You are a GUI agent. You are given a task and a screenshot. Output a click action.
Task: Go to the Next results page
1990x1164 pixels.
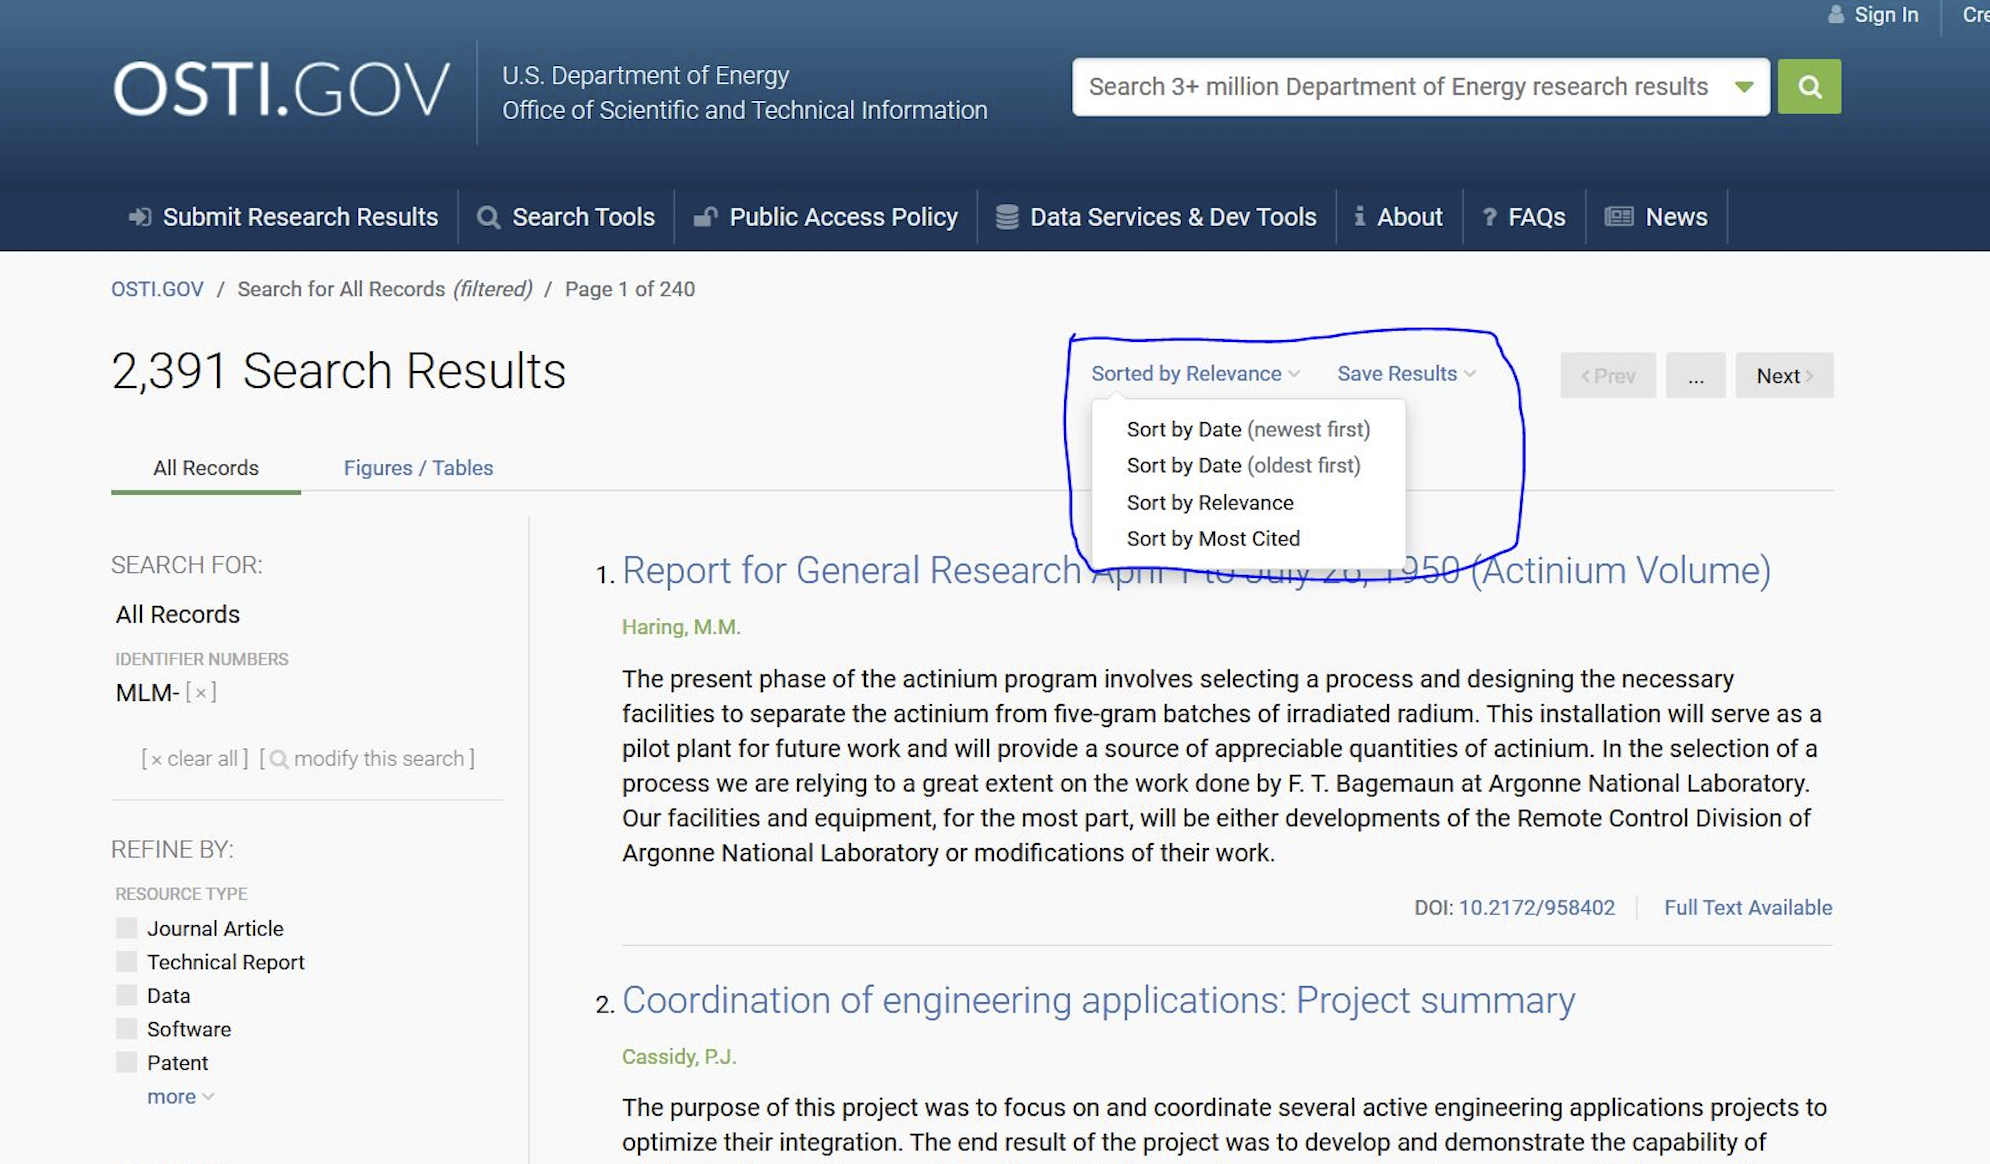(x=1784, y=375)
